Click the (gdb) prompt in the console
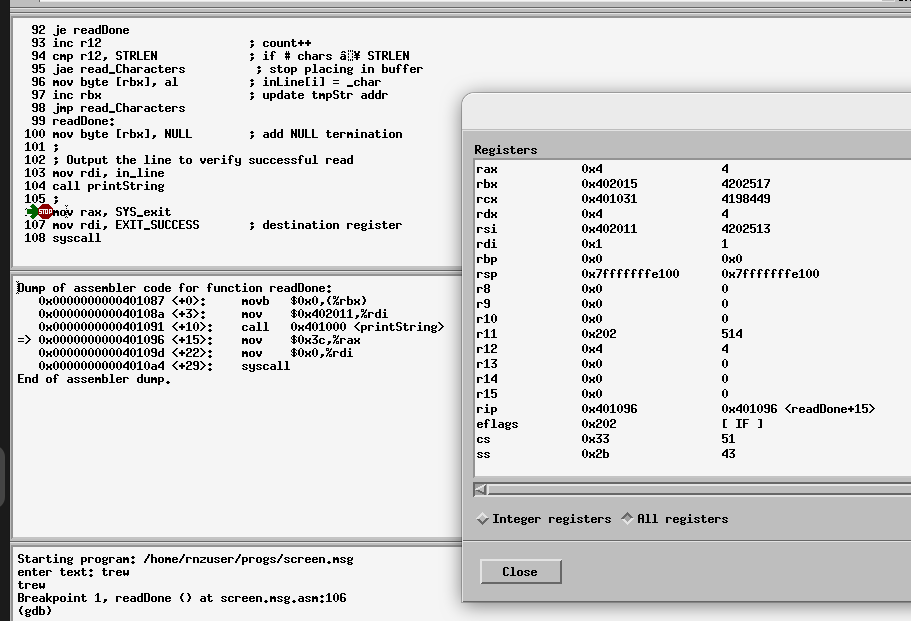The height and width of the screenshot is (621, 911). pos(35,611)
